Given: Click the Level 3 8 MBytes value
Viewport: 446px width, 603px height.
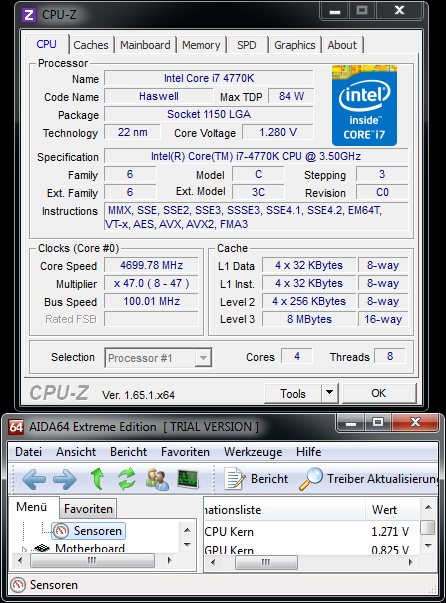Looking at the screenshot, I should [309, 319].
